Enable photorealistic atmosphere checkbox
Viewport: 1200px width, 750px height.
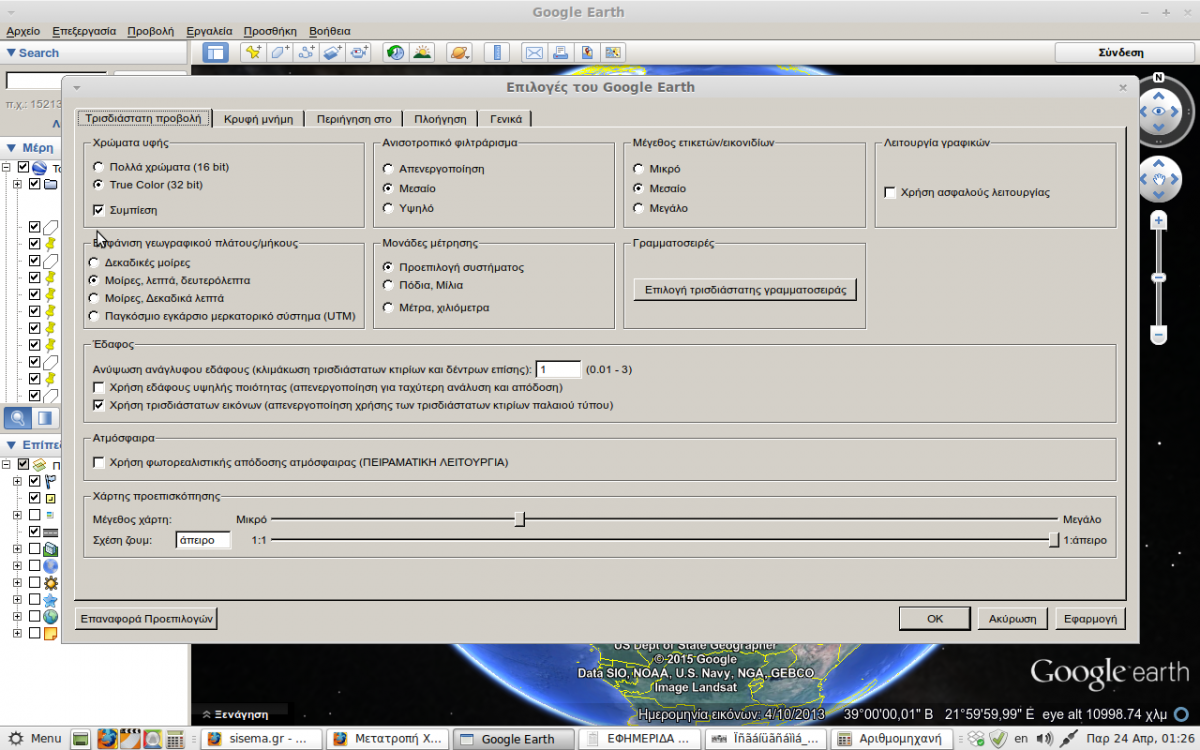98,462
